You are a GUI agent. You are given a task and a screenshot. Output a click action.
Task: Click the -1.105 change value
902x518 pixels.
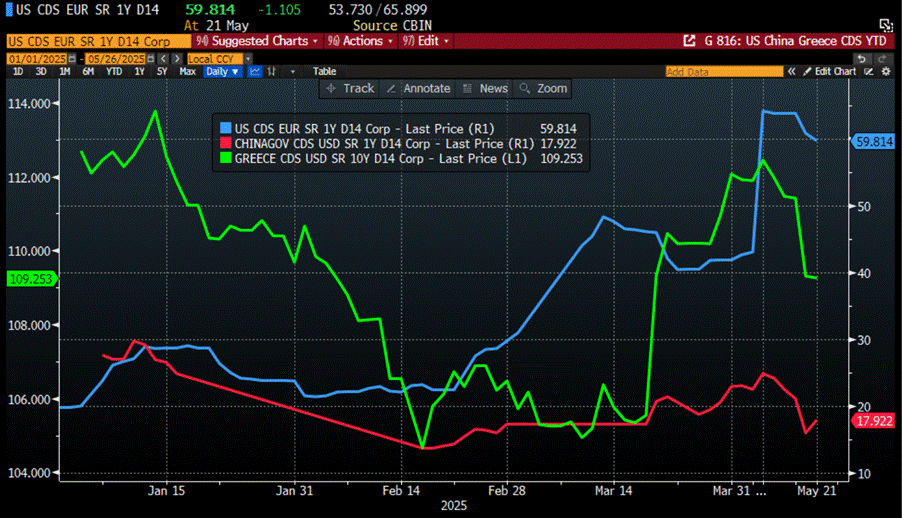tap(279, 10)
